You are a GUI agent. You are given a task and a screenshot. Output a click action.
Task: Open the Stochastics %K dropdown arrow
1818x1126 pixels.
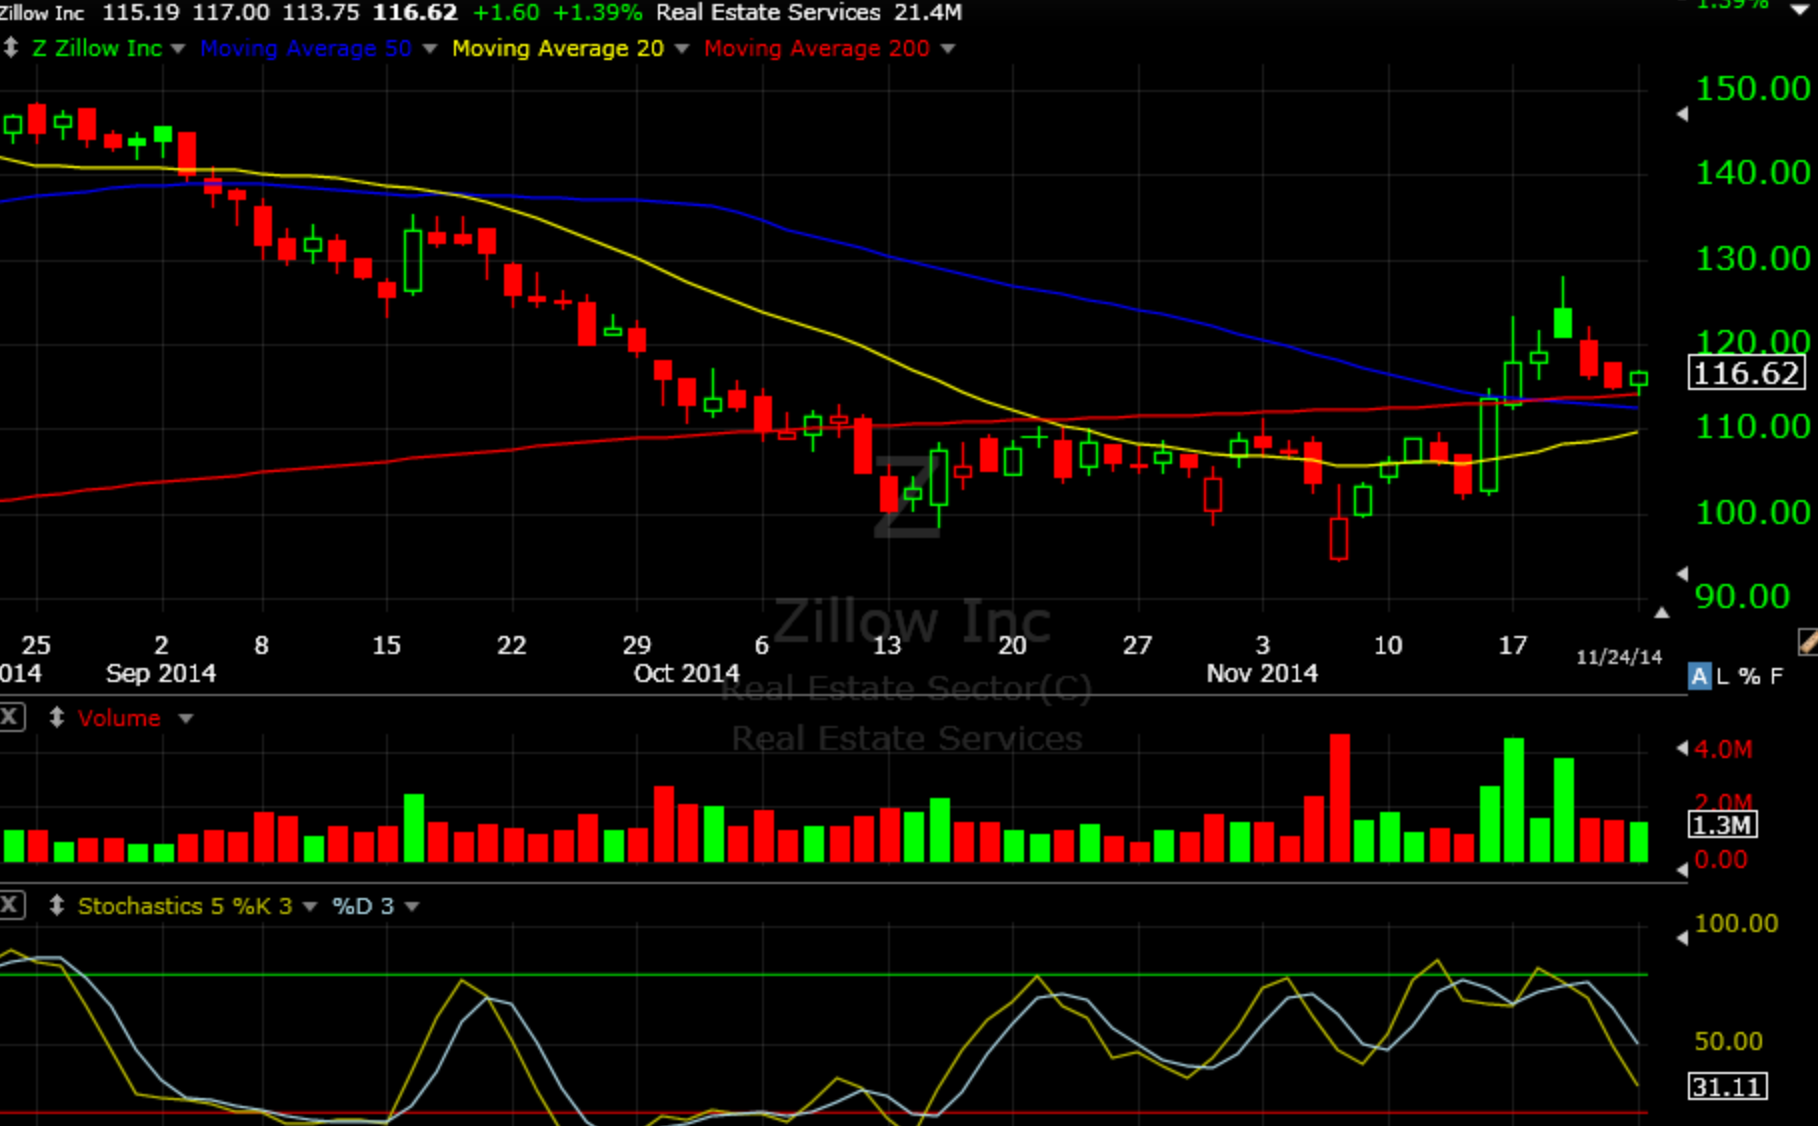(x=310, y=907)
